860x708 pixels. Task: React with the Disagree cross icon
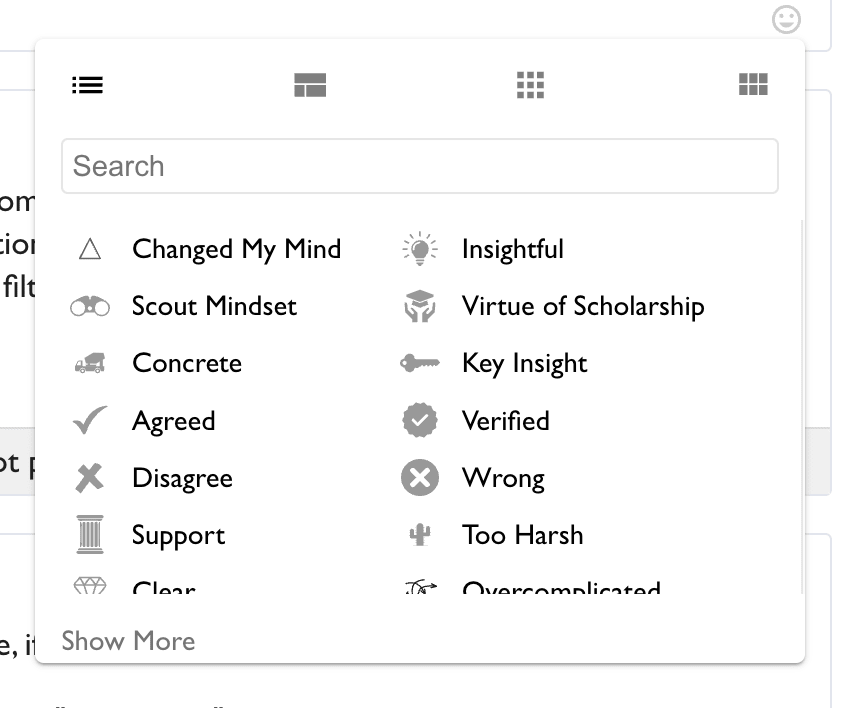(x=90, y=478)
